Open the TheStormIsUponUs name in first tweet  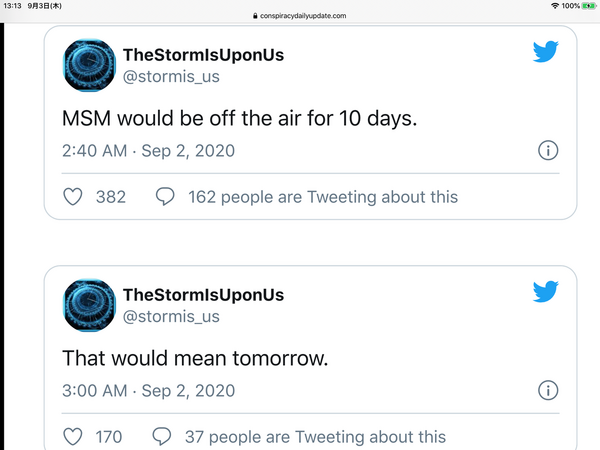pos(203,55)
